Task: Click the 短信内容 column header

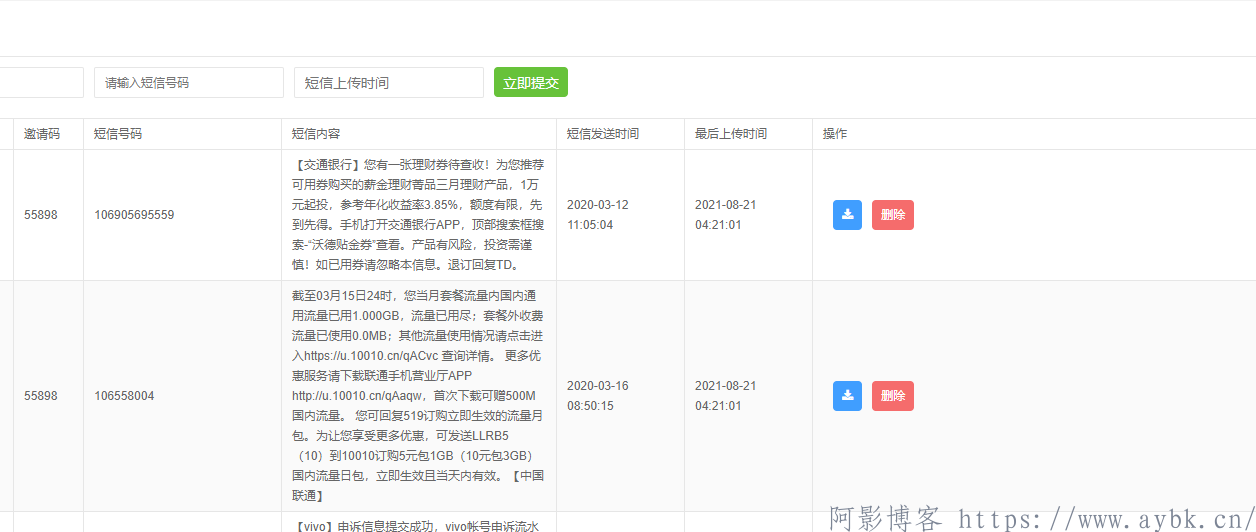Action: tap(316, 134)
